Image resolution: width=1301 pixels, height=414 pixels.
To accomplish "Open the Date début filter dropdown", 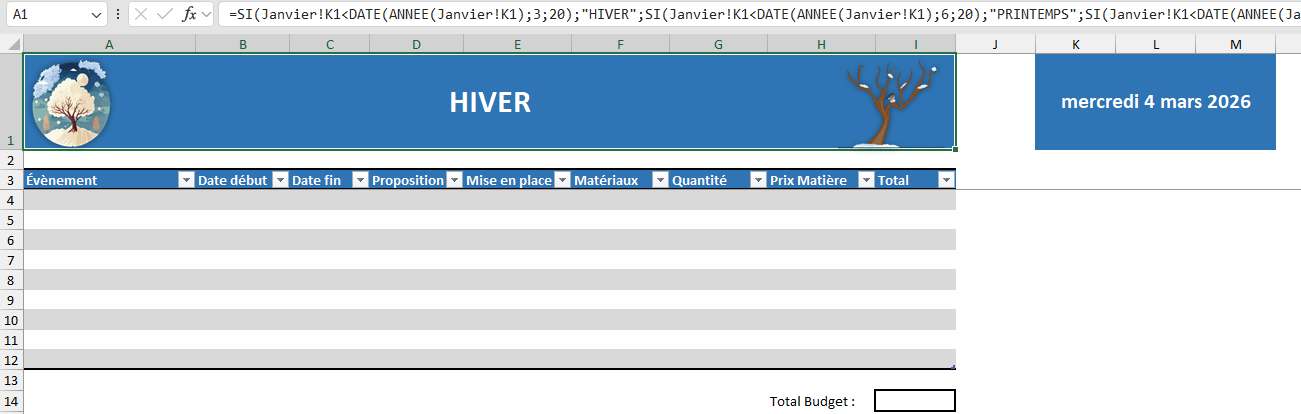I will (x=280, y=180).
